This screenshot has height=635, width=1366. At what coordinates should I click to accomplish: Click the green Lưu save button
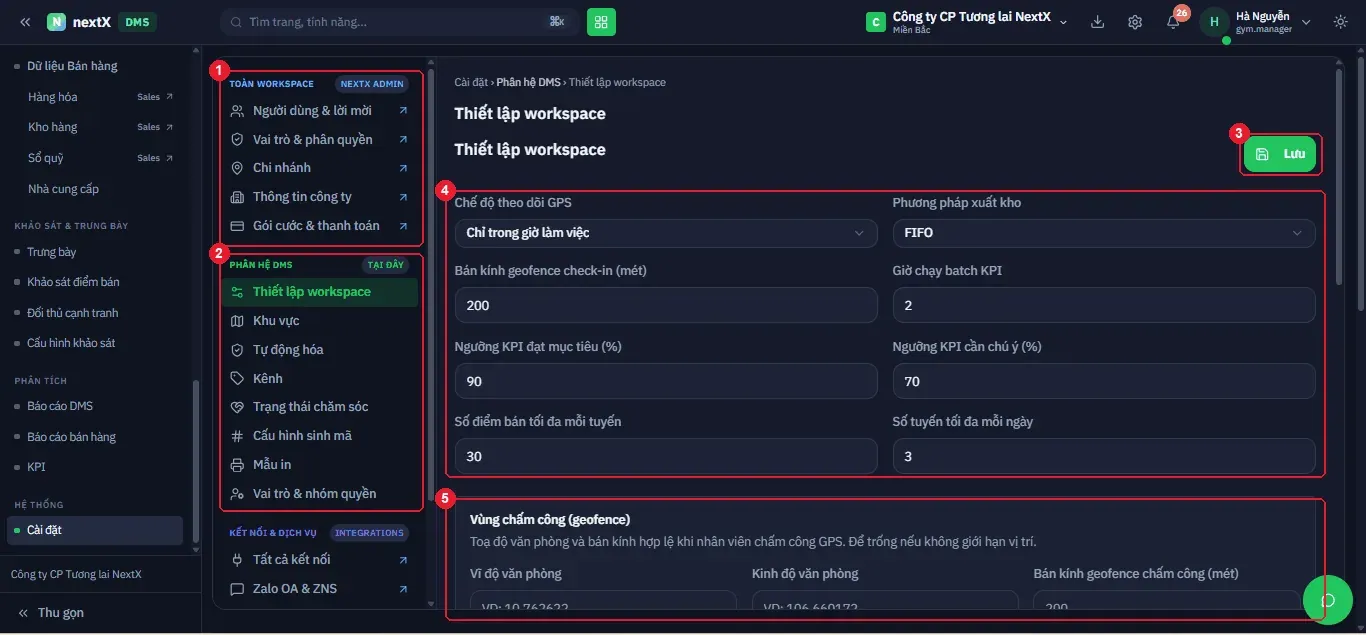1280,154
